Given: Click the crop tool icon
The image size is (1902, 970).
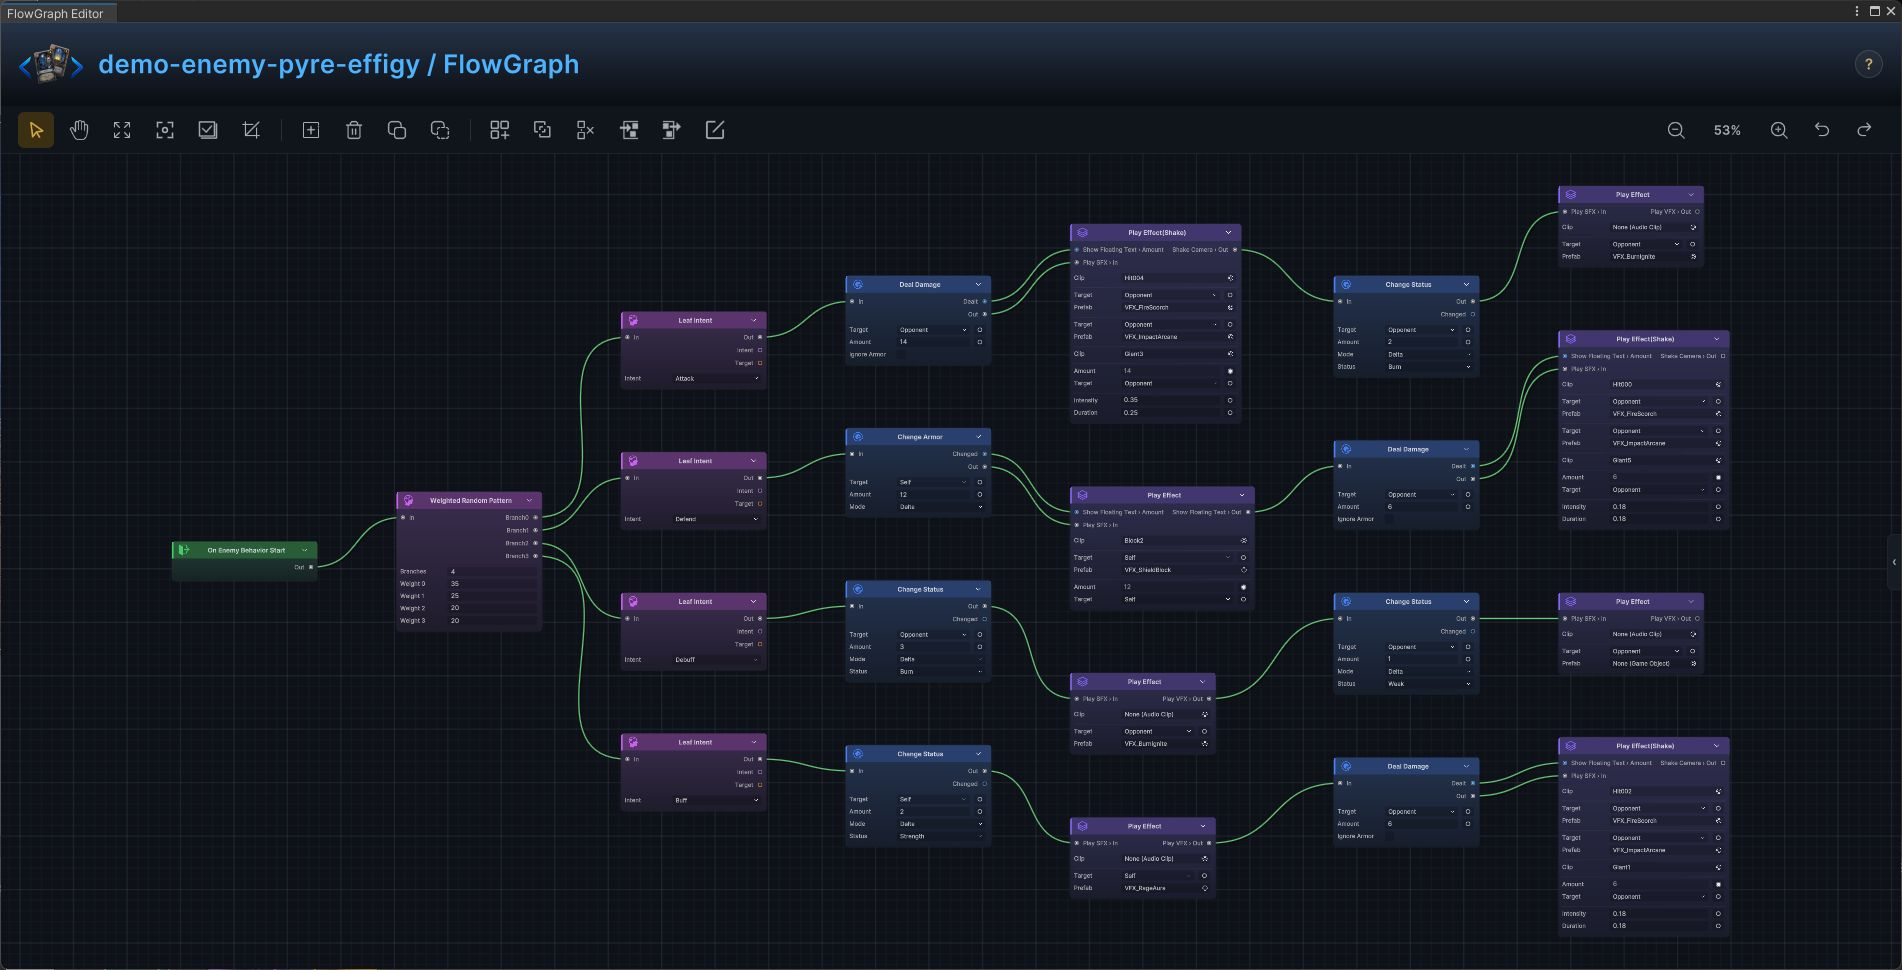Looking at the screenshot, I should 251,130.
